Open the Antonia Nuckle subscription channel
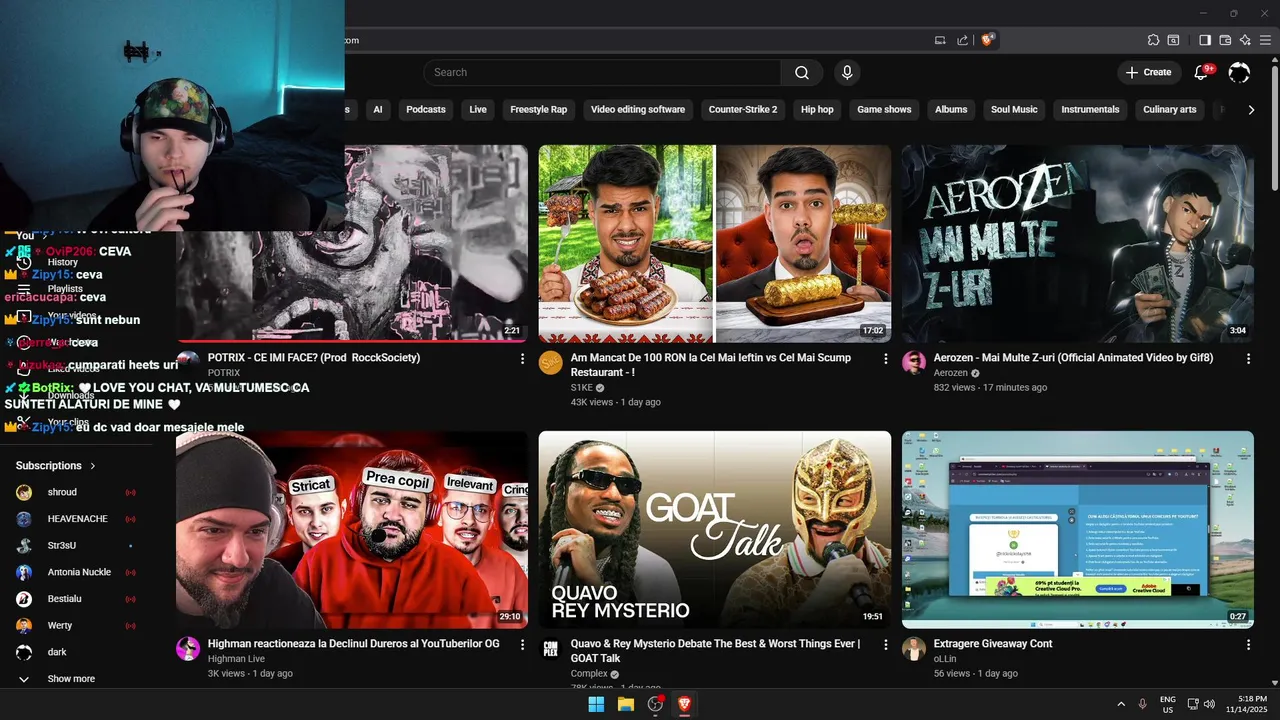The image size is (1280, 720). (76, 572)
